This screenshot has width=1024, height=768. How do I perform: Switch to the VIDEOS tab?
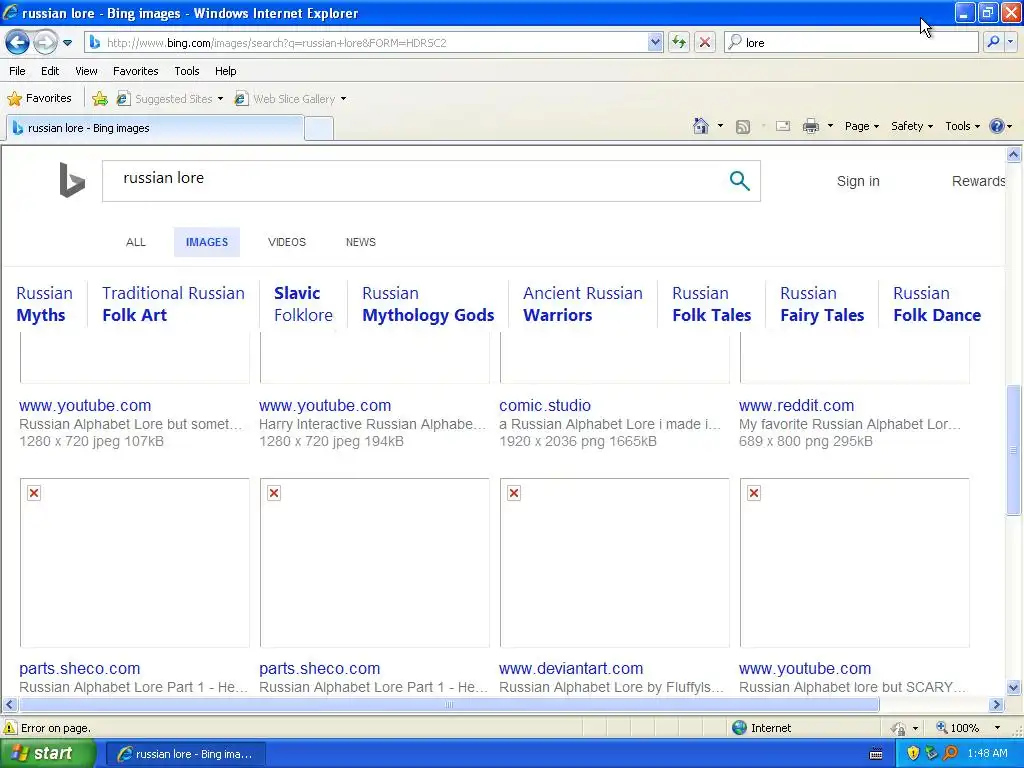tap(287, 242)
